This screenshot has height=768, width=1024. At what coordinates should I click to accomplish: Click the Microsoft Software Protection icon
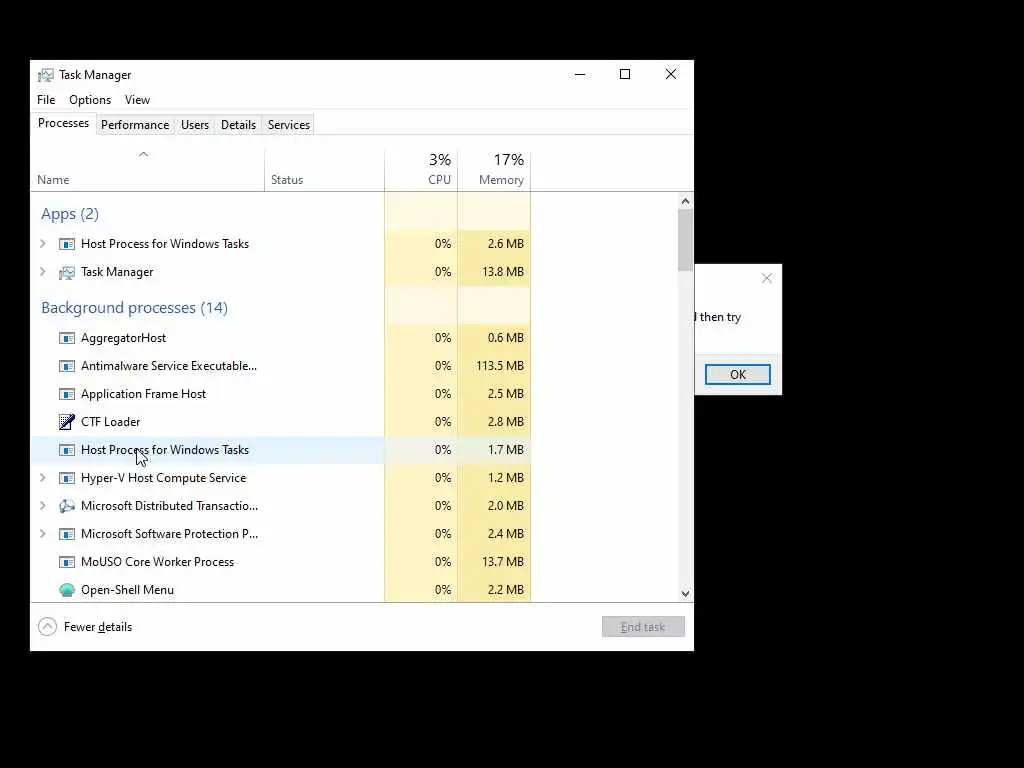click(67, 534)
